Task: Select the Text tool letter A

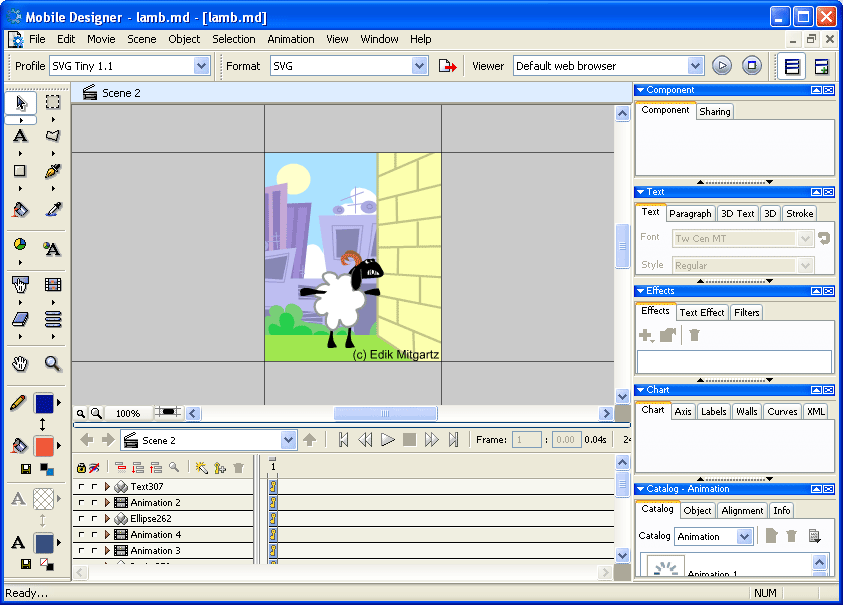Action: click(x=20, y=136)
